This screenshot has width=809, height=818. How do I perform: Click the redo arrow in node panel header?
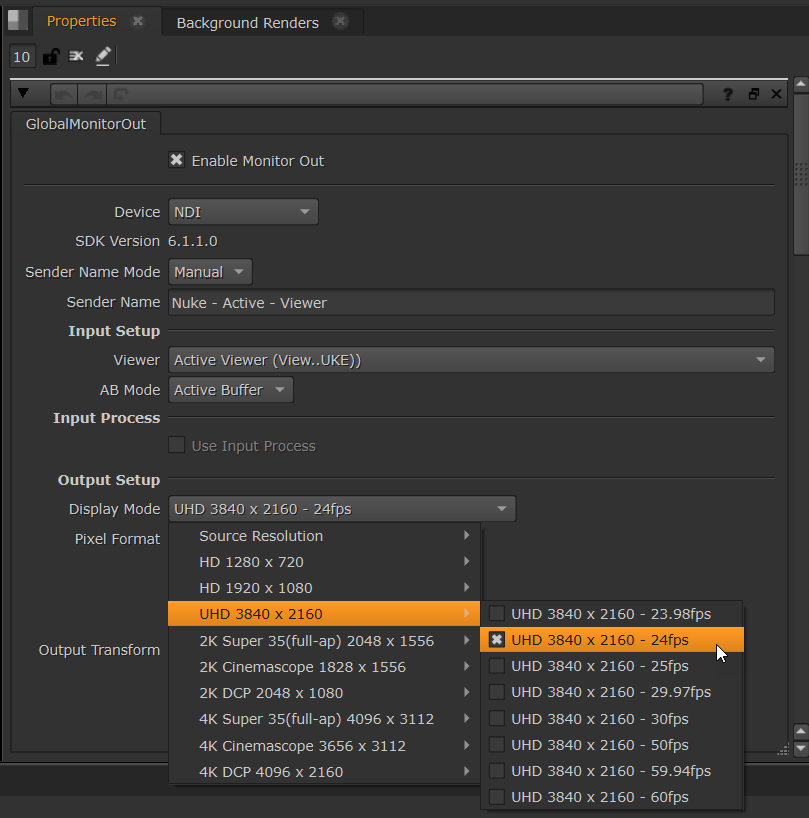[x=91, y=94]
